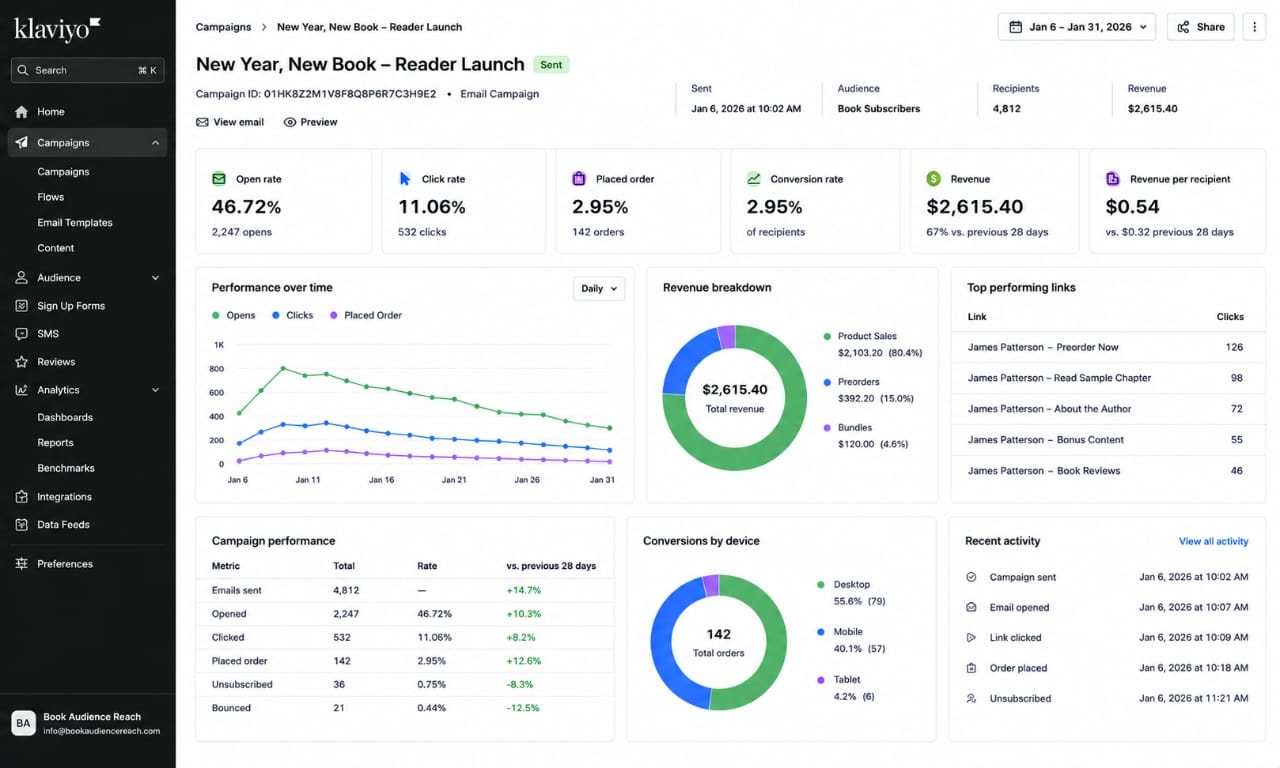This screenshot has width=1280, height=768.
Task: Click the Preview eye icon
Action: 290,122
